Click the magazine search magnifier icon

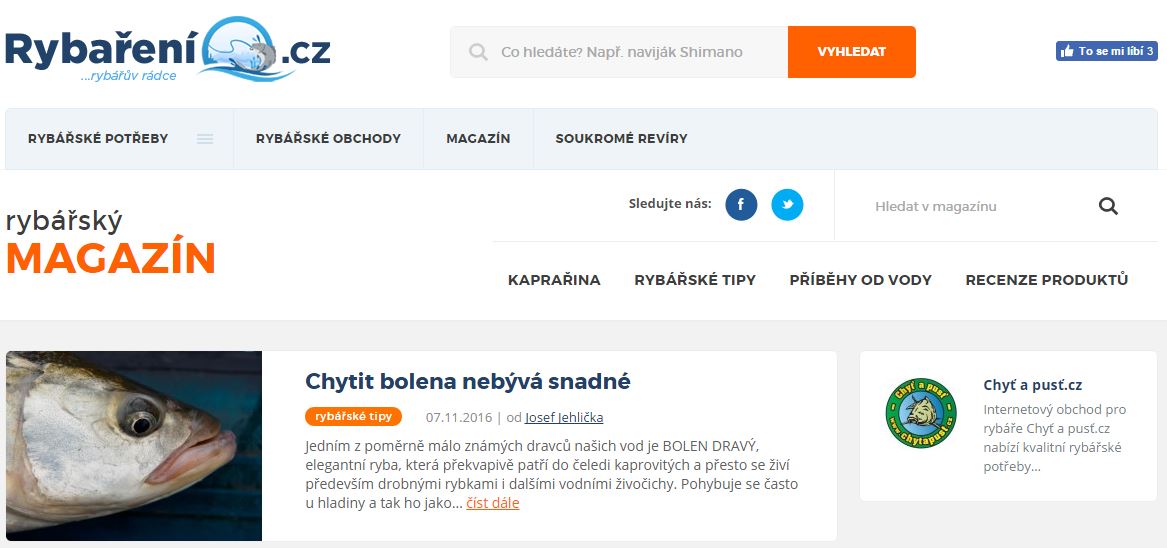[1108, 206]
